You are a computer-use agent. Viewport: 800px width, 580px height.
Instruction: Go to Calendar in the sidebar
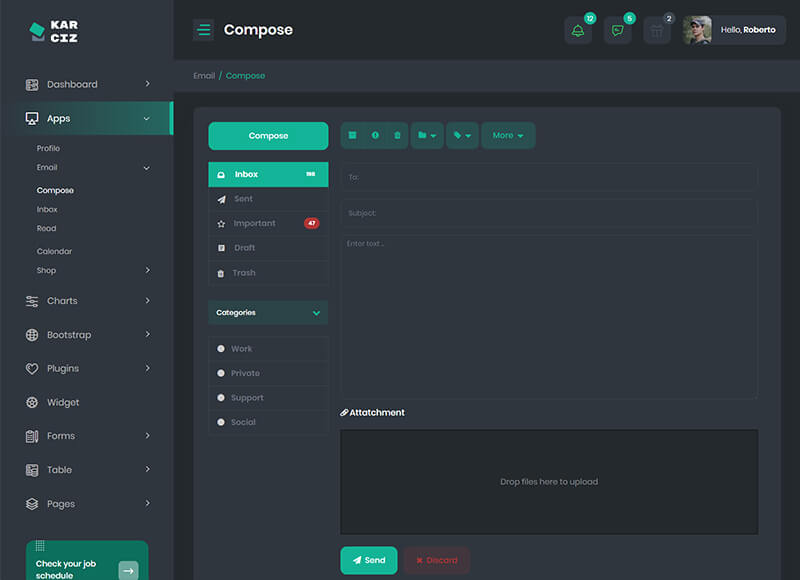pos(54,251)
